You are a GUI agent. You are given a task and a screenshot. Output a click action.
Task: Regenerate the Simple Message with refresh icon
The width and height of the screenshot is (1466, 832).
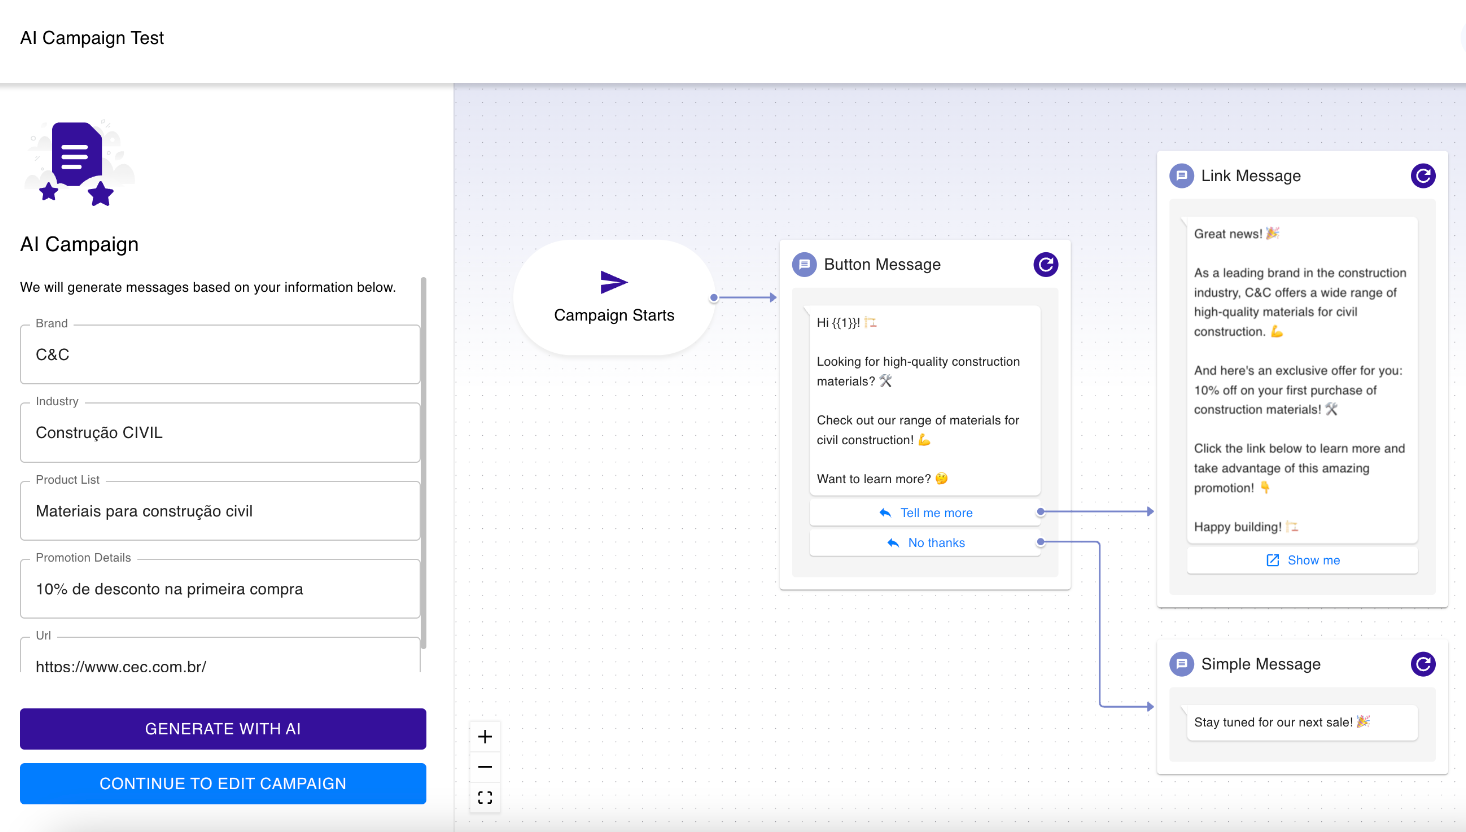pos(1423,664)
